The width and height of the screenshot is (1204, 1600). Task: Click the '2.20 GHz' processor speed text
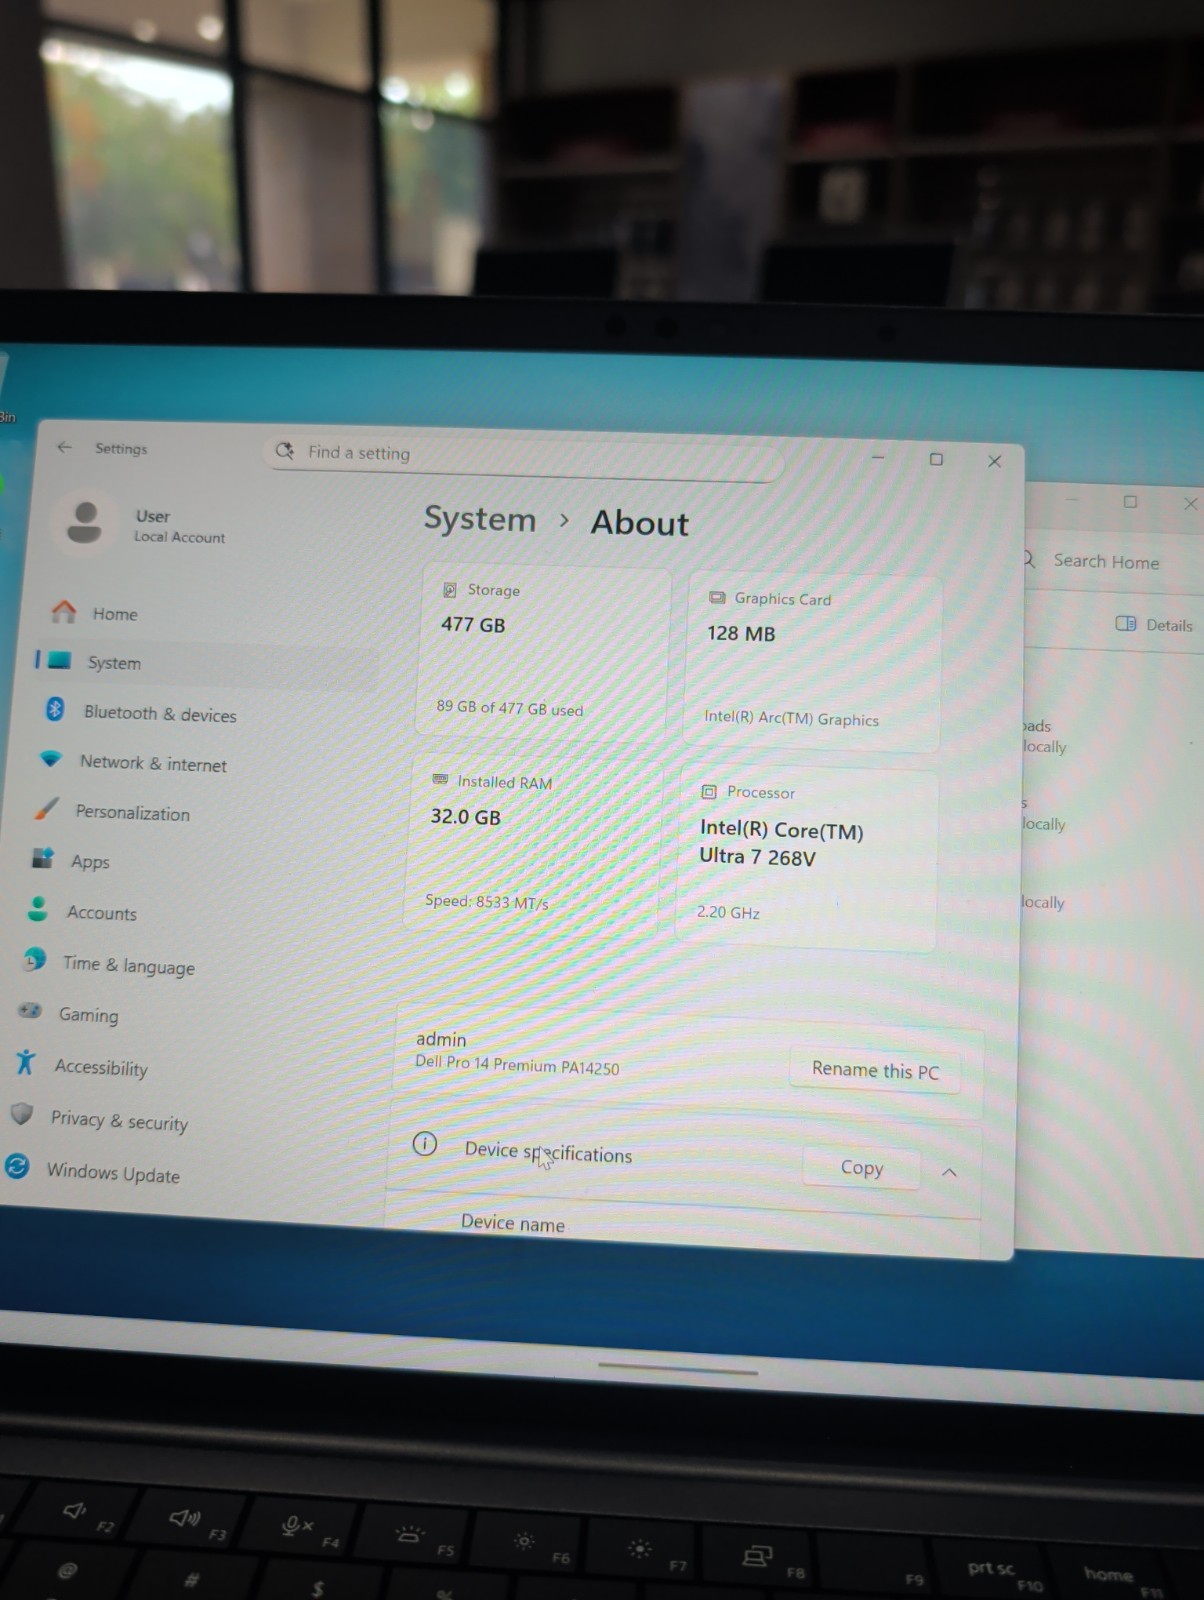click(x=728, y=911)
